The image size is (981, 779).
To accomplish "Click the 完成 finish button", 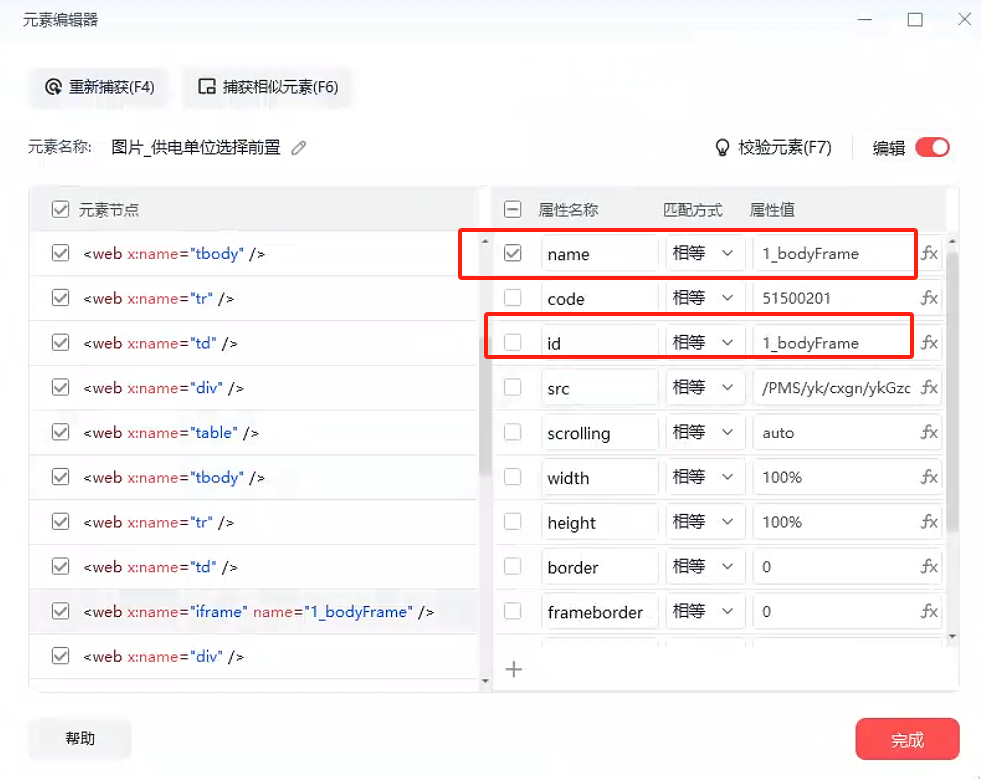I will 907,740.
